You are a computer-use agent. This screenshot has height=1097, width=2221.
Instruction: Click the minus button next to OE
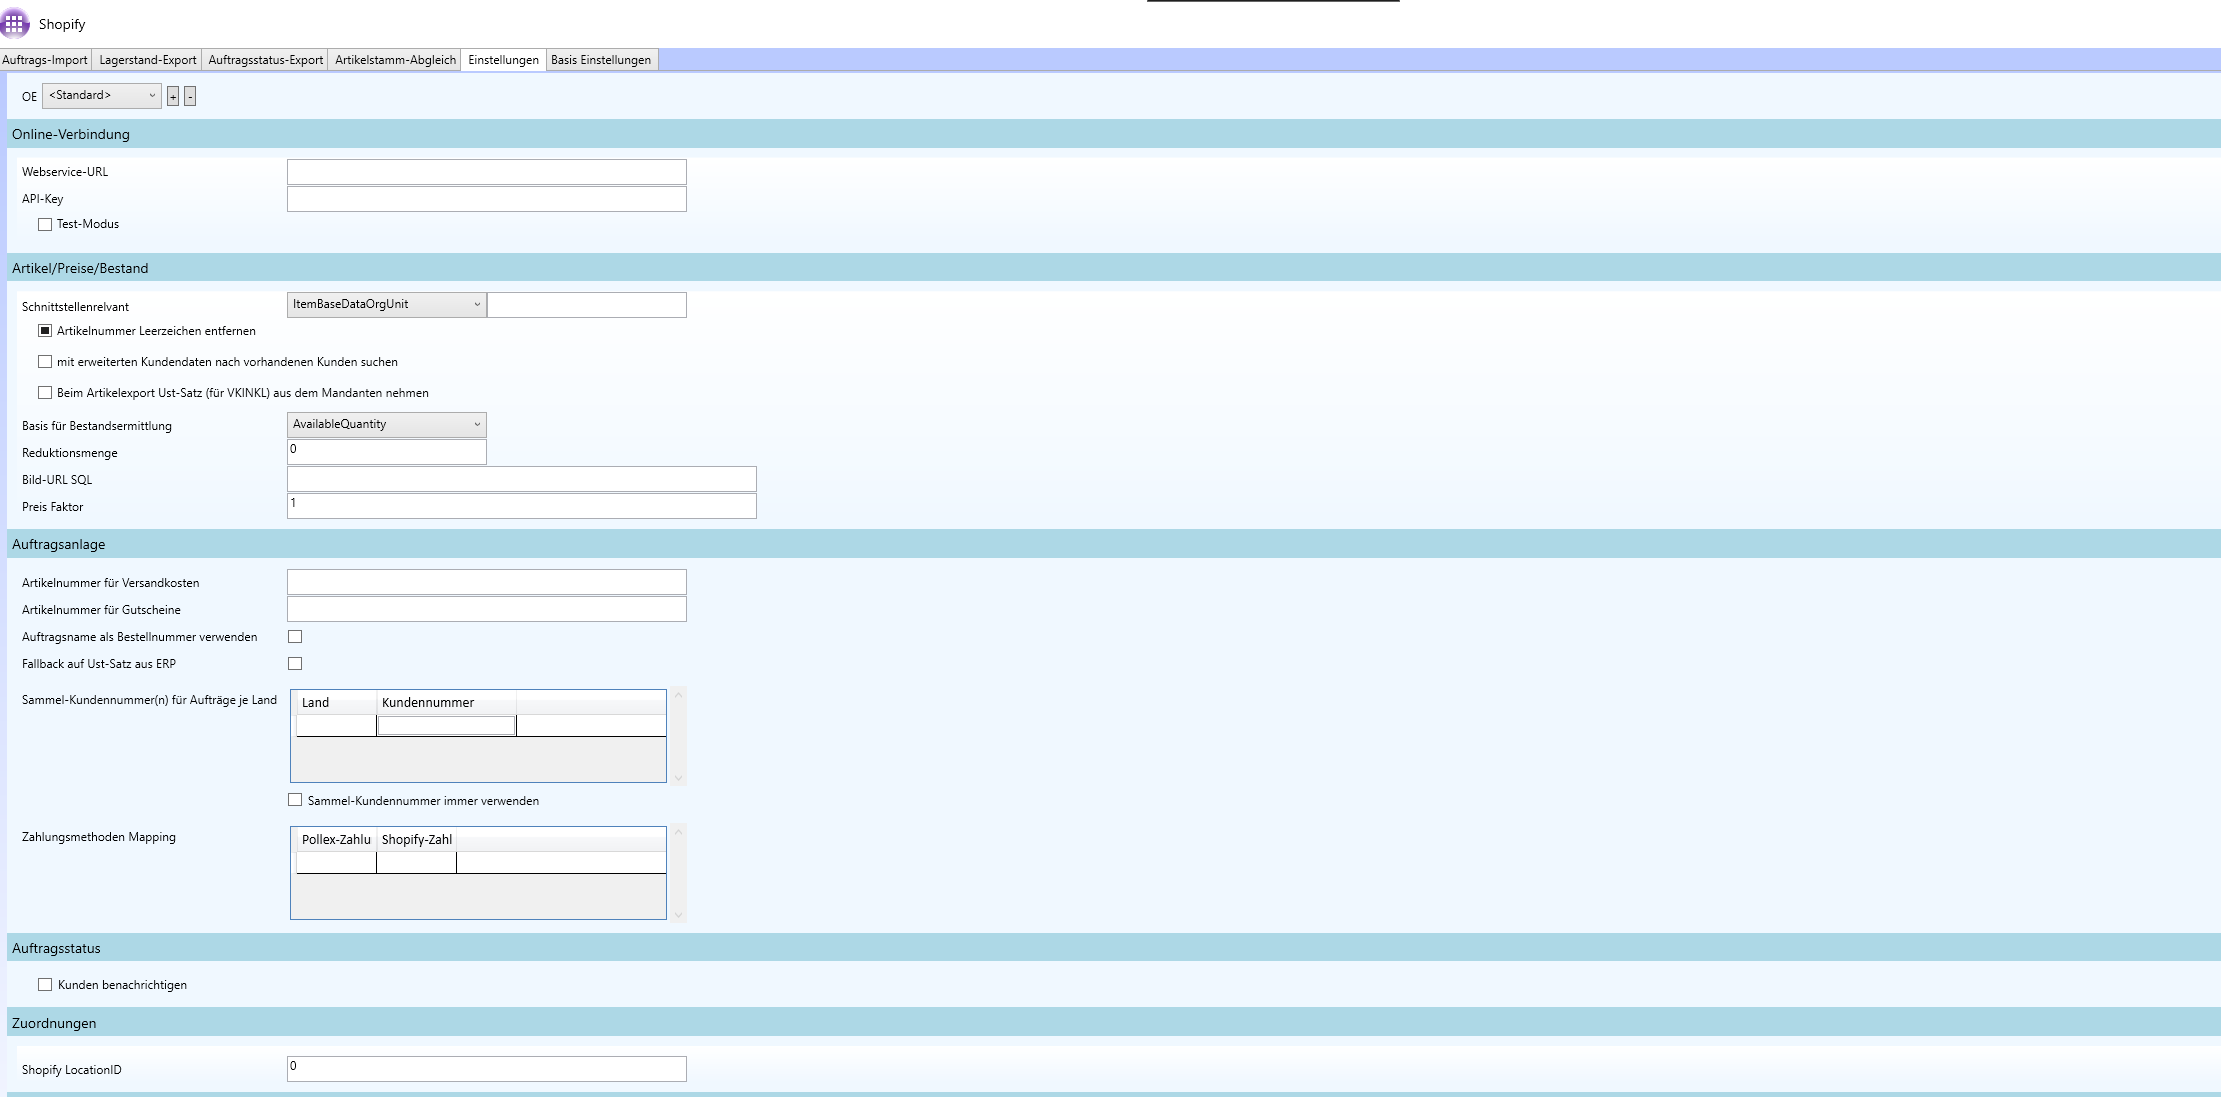coord(190,96)
